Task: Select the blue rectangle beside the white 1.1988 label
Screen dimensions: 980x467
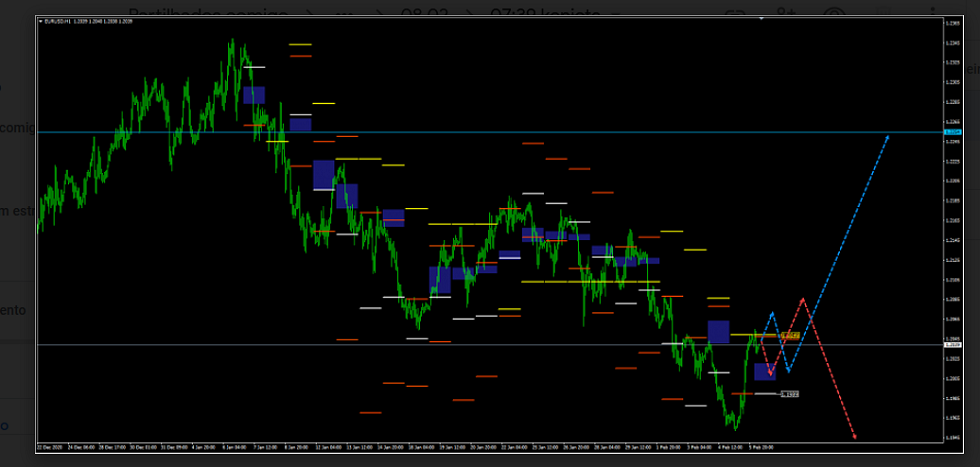Action: tap(764, 372)
